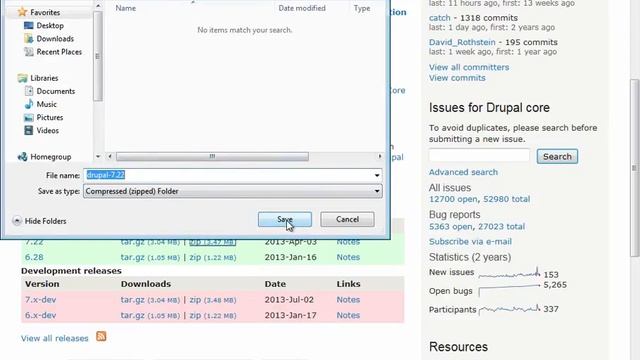Click the Open bugs sparkline chart
Image resolution: width=640 pixels, height=360 pixels.
click(509, 289)
